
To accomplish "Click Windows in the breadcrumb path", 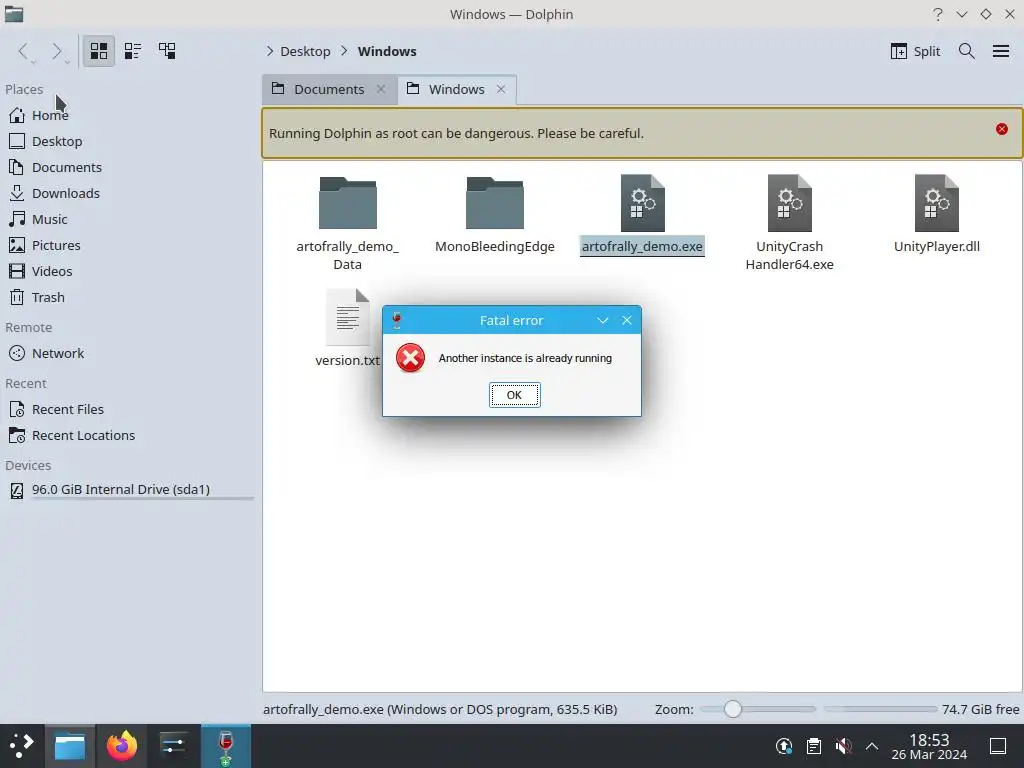I will pyautogui.click(x=387, y=52).
